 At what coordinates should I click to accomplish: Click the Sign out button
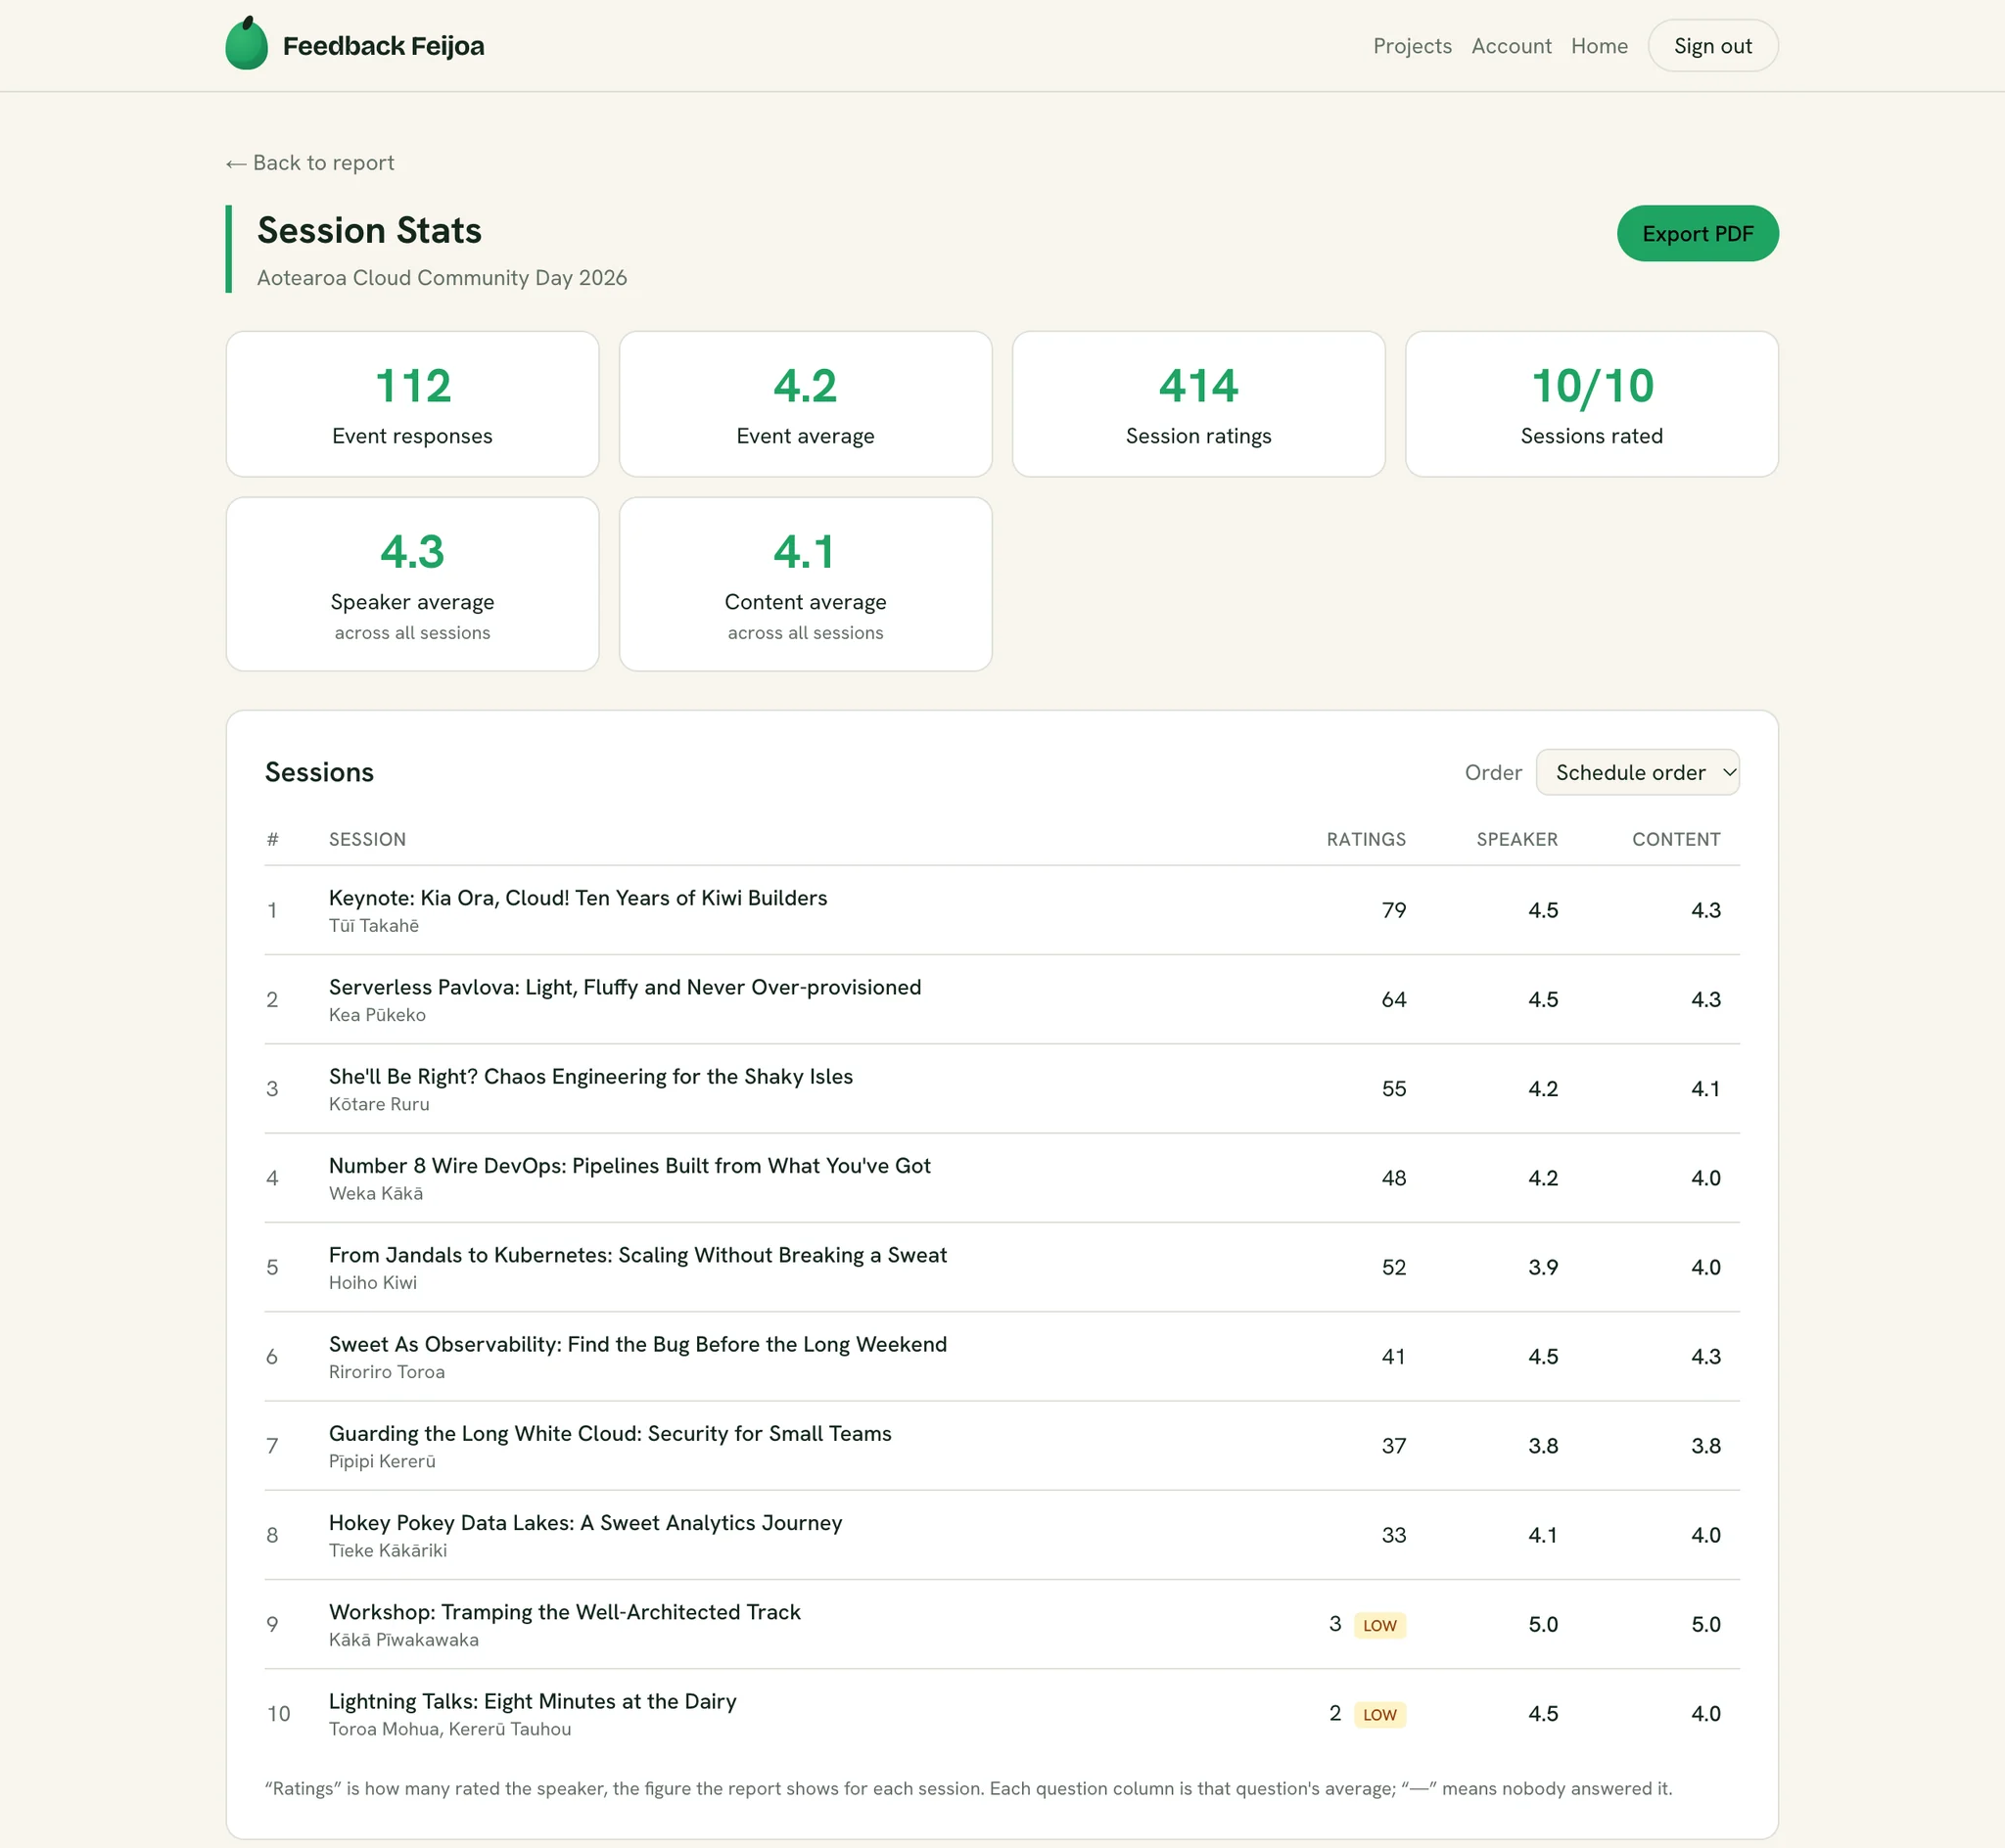1712,46
